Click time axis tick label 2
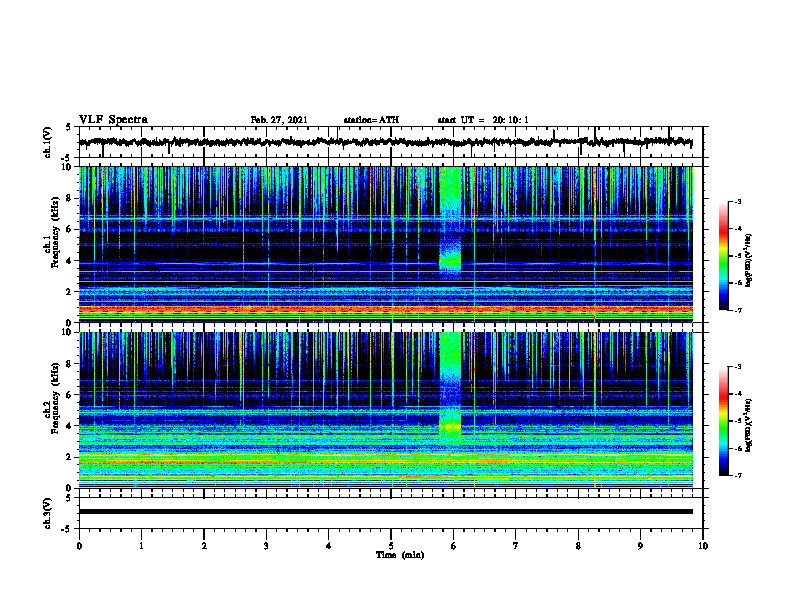The width and height of the screenshot is (792, 612). point(204,546)
